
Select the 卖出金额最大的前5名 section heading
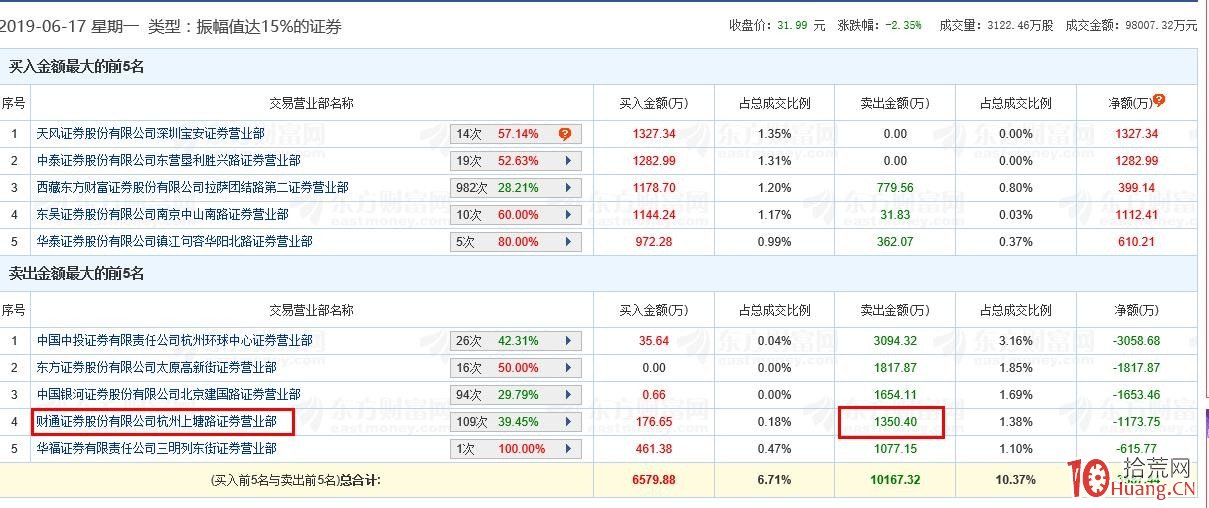(x=77, y=274)
